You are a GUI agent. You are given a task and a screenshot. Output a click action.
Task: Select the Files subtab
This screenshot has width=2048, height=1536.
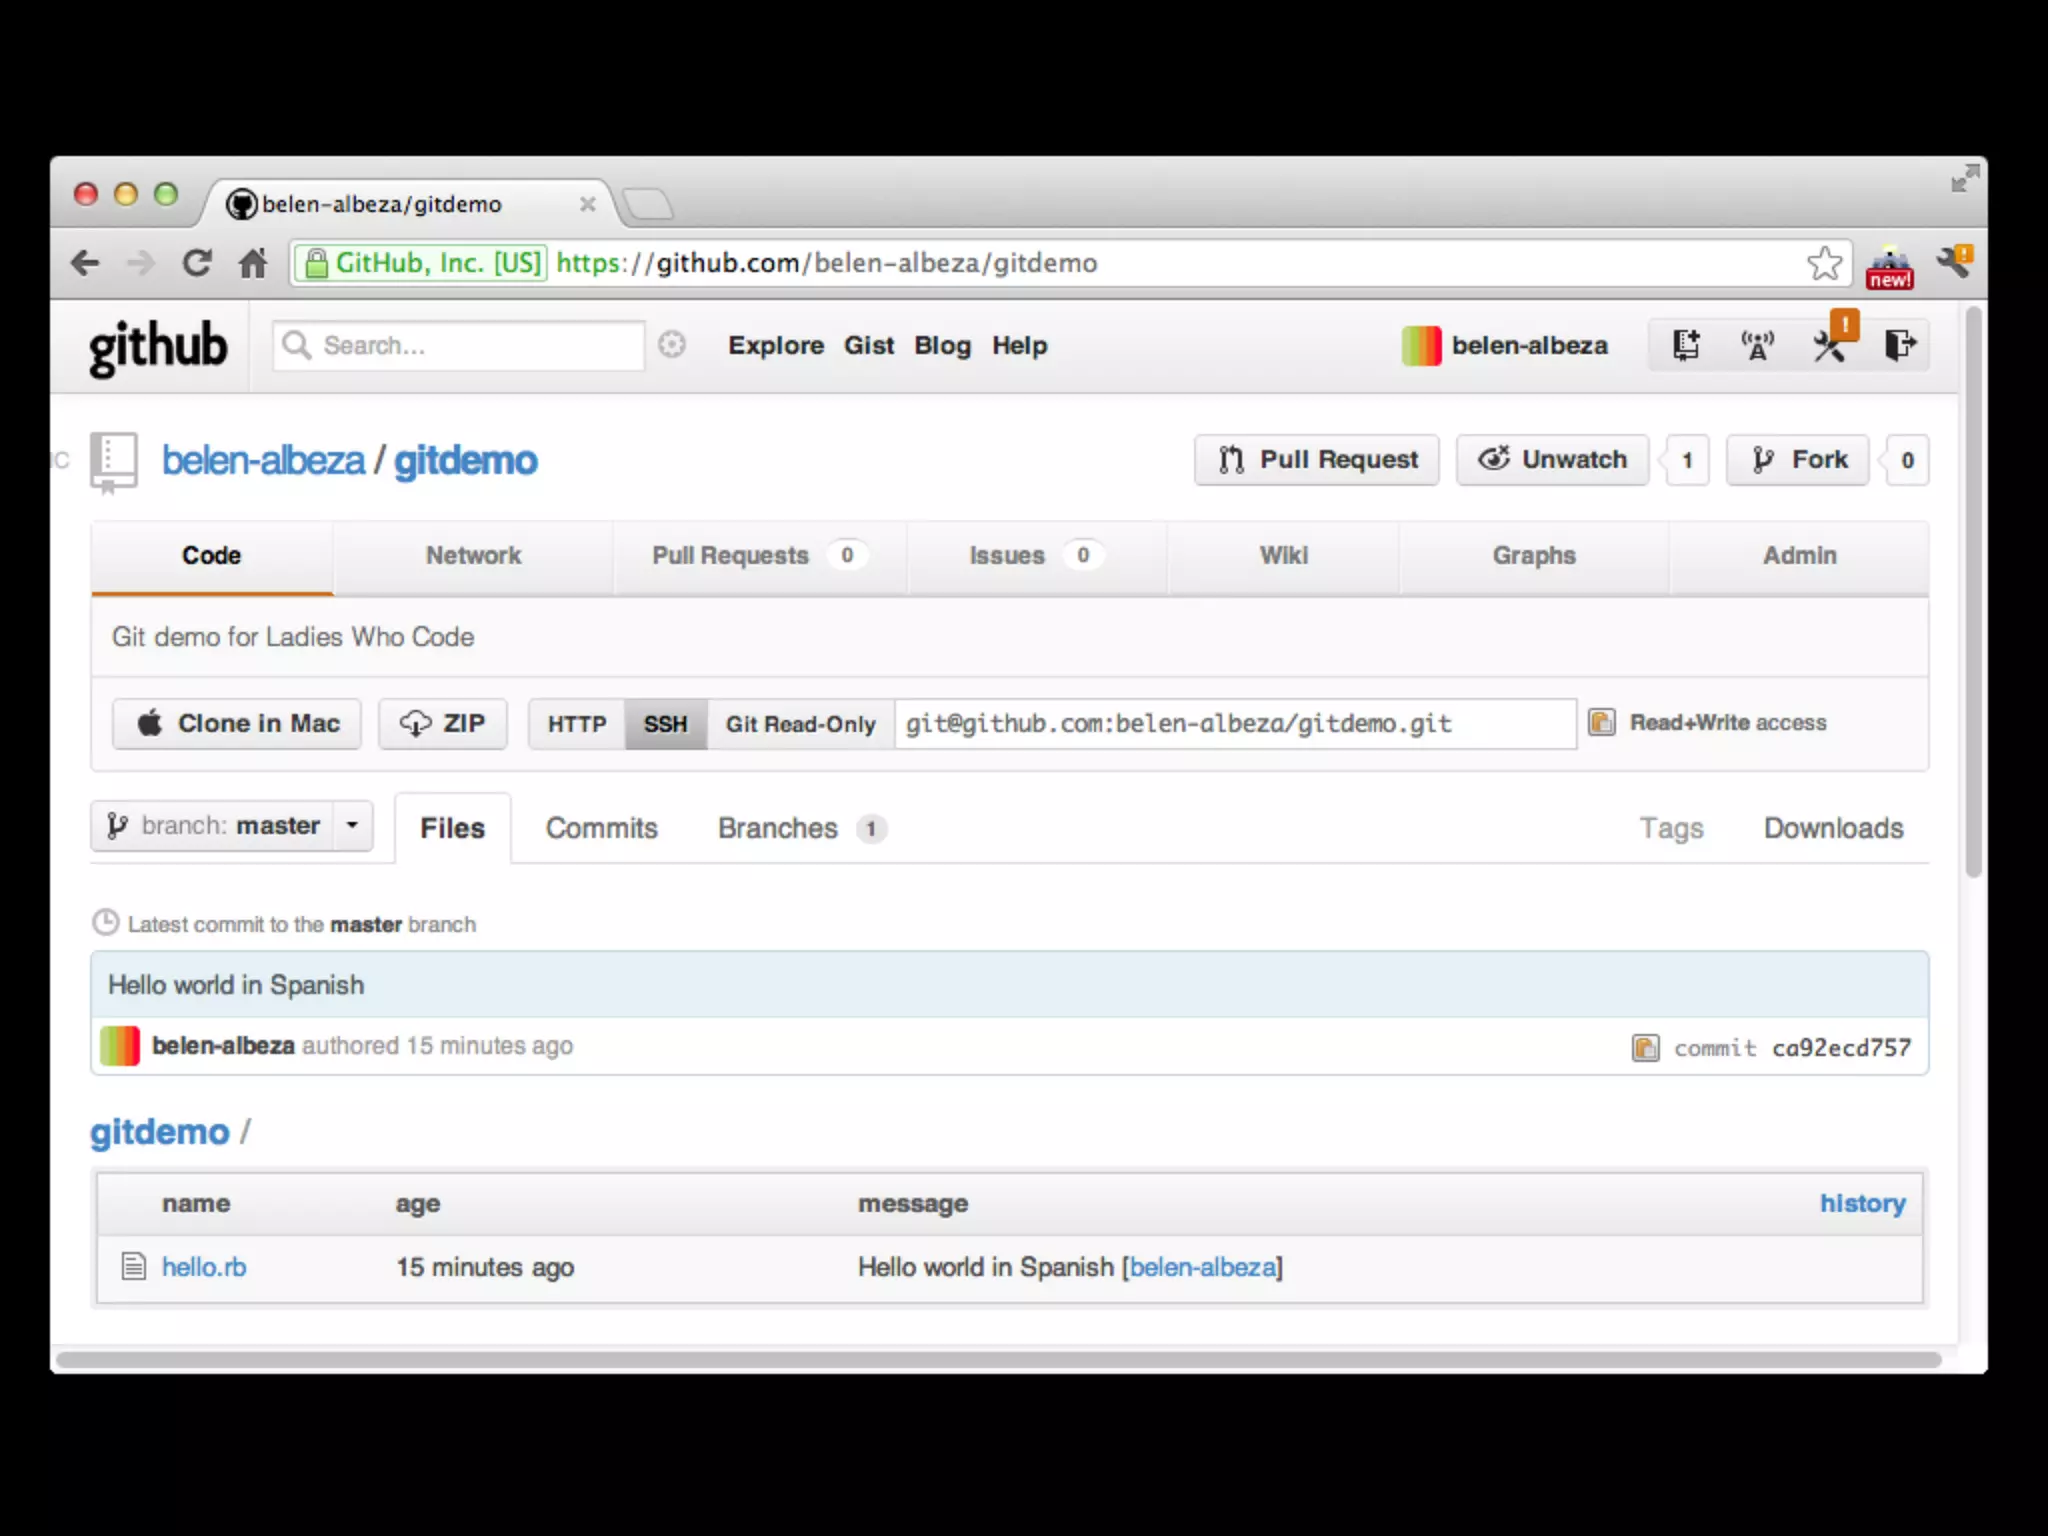pos(452,828)
